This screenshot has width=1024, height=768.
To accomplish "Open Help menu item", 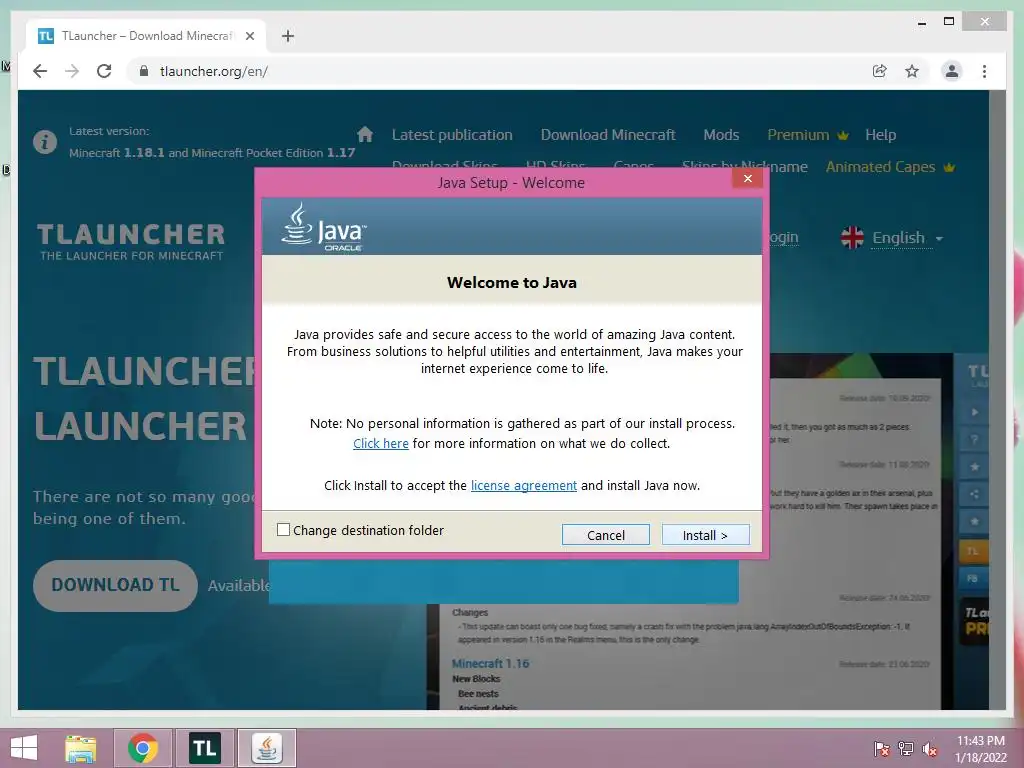I will click(880, 135).
